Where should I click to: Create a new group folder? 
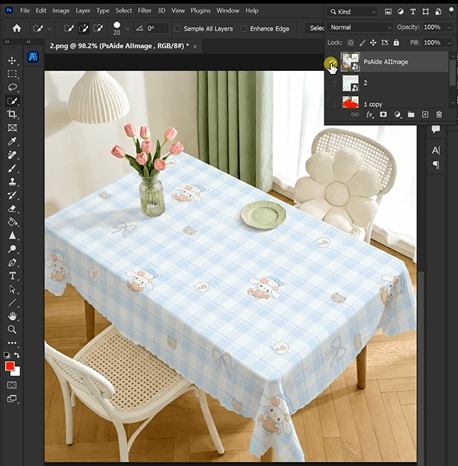coord(411,115)
